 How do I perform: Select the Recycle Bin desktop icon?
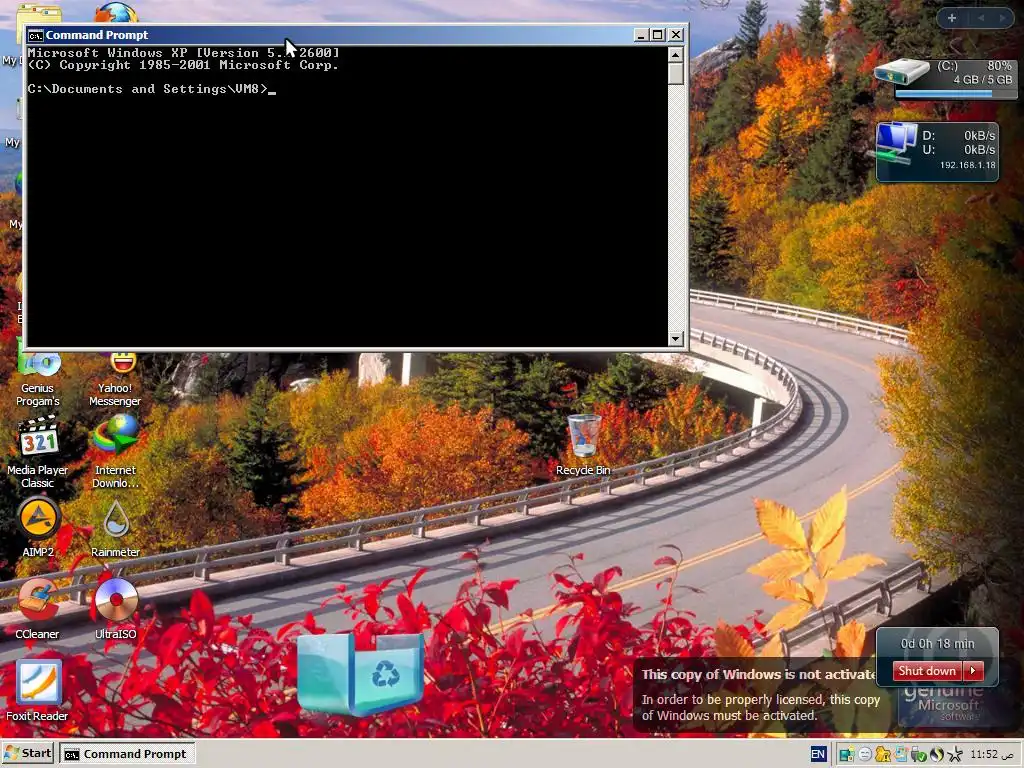pyautogui.click(x=583, y=445)
